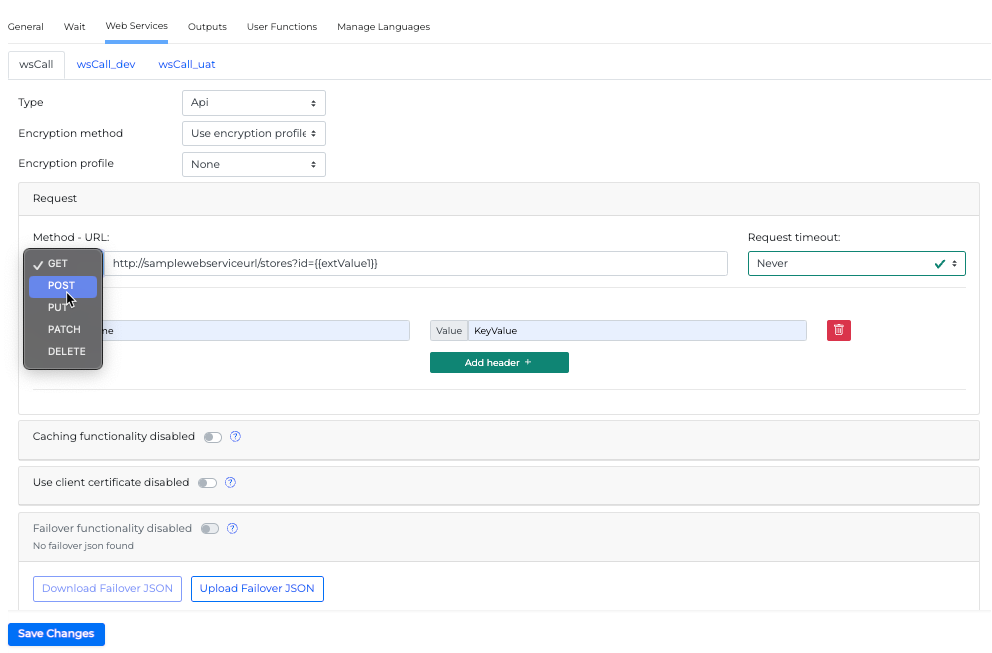Open the Type dropdown showing Api

pyautogui.click(x=253, y=103)
